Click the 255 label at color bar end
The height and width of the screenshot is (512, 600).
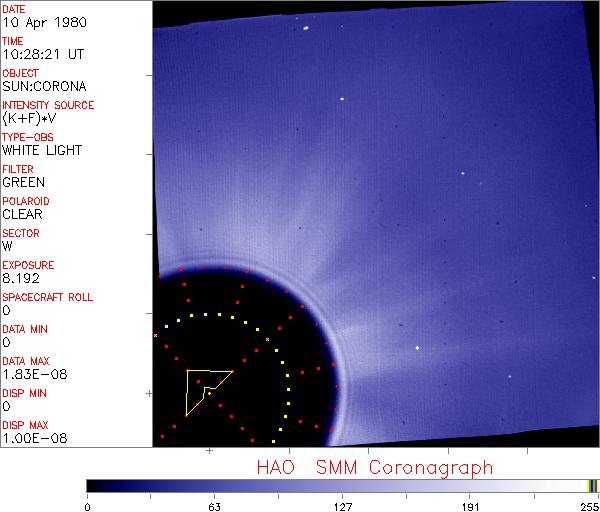point(588,505)
